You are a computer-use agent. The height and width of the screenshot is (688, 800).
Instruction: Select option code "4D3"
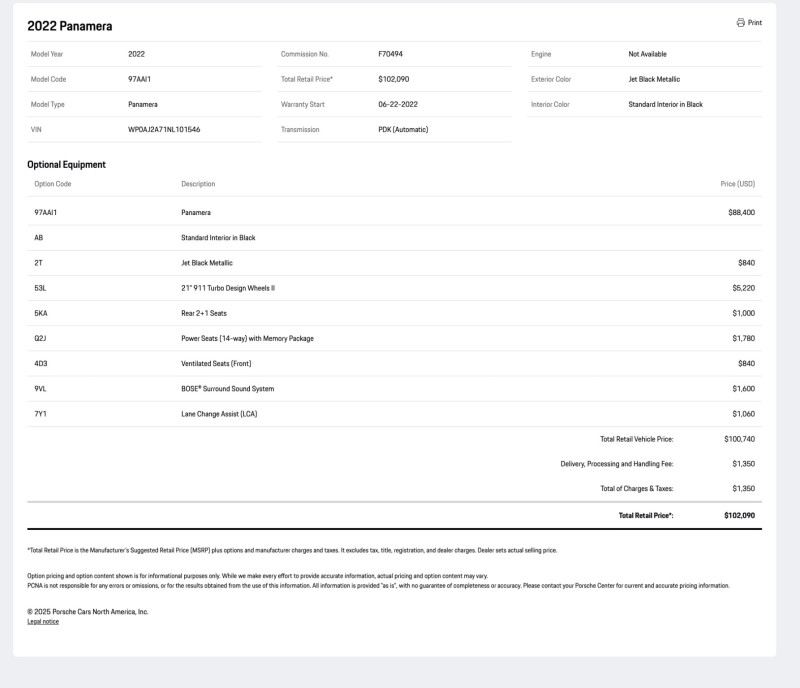click(x=41, y=363)
